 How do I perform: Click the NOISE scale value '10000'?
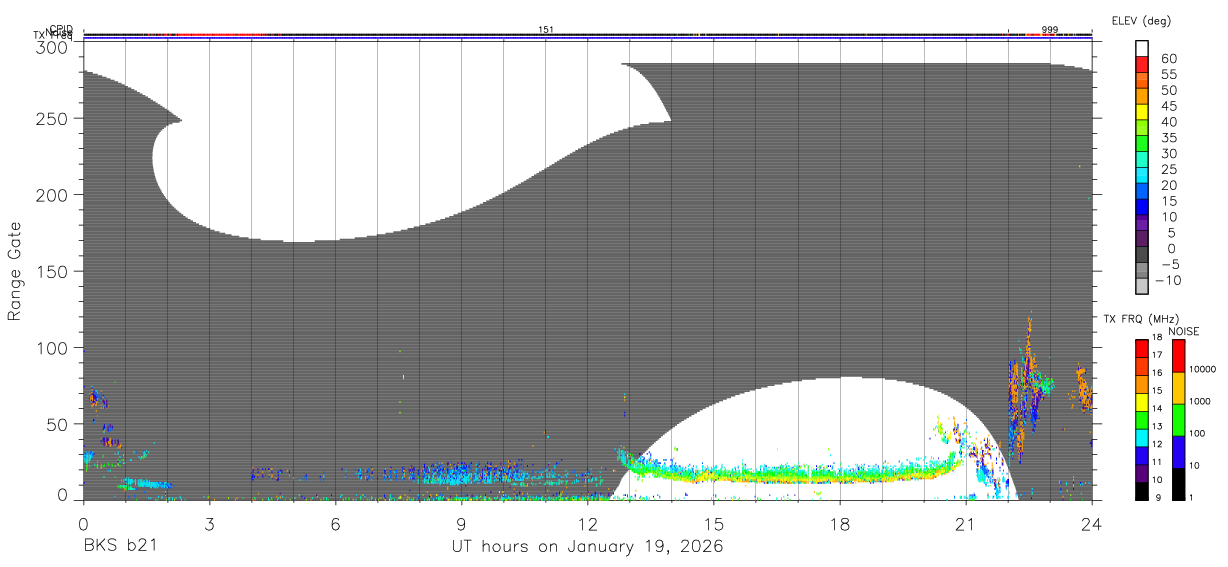tap(1205, 369)
